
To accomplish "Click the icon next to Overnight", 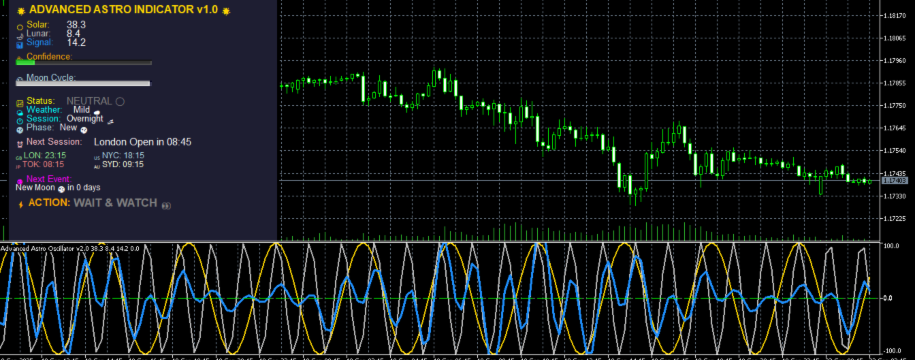I will pos(110,121).
